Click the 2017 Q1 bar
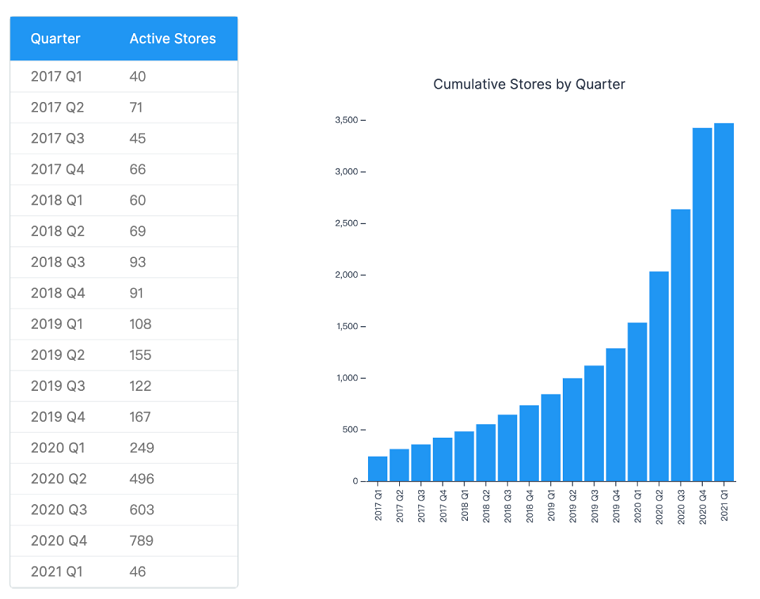This screenshot has width=760, height=599. click(378, 469)
